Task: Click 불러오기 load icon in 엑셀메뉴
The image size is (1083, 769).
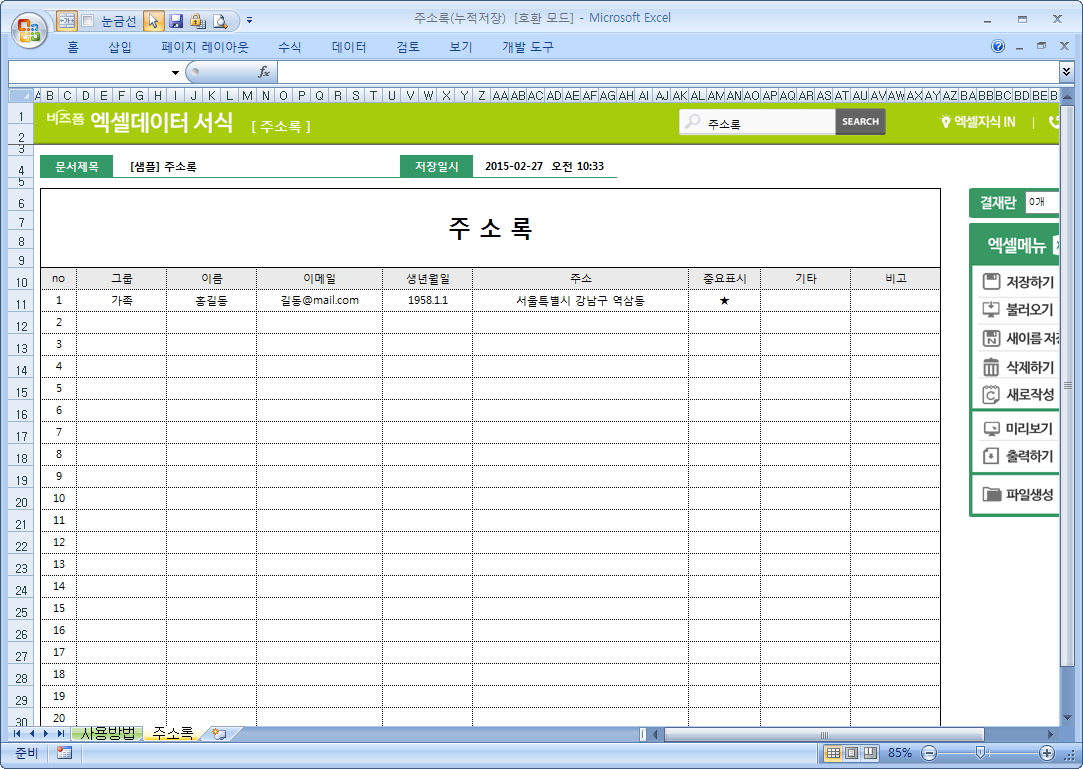Action: [x=991, y=310]
